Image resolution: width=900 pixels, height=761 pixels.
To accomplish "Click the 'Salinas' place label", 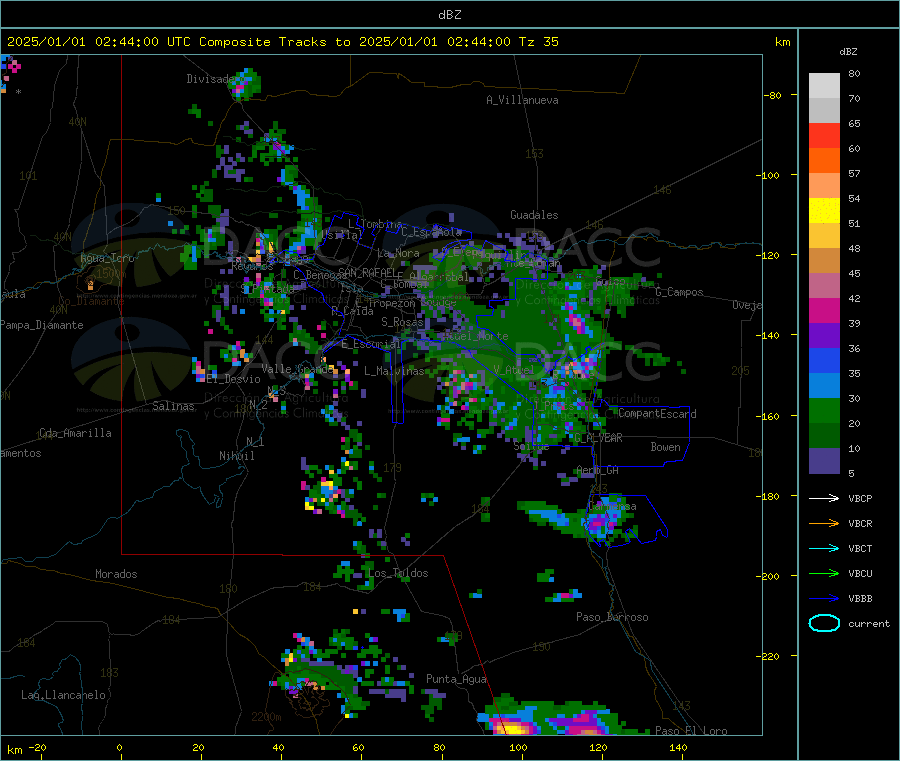I will click(x=173, y=406).
